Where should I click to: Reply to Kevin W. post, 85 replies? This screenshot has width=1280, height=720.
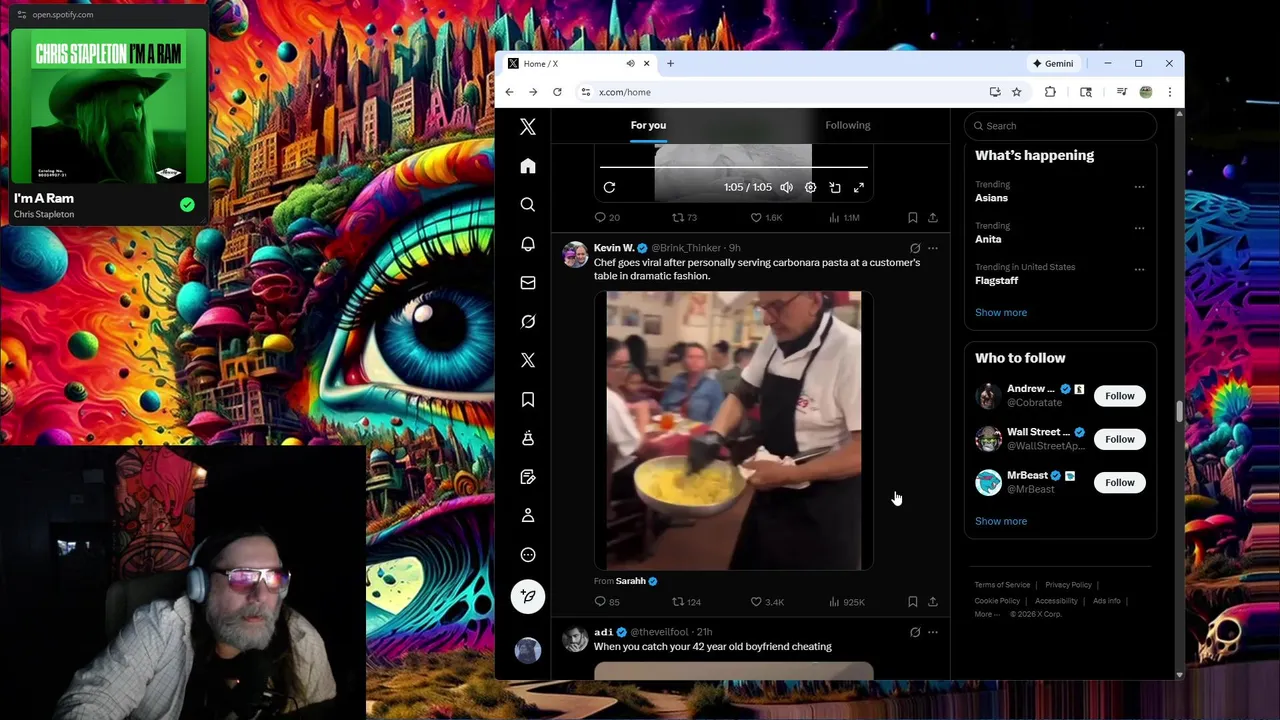coord(607,602)
